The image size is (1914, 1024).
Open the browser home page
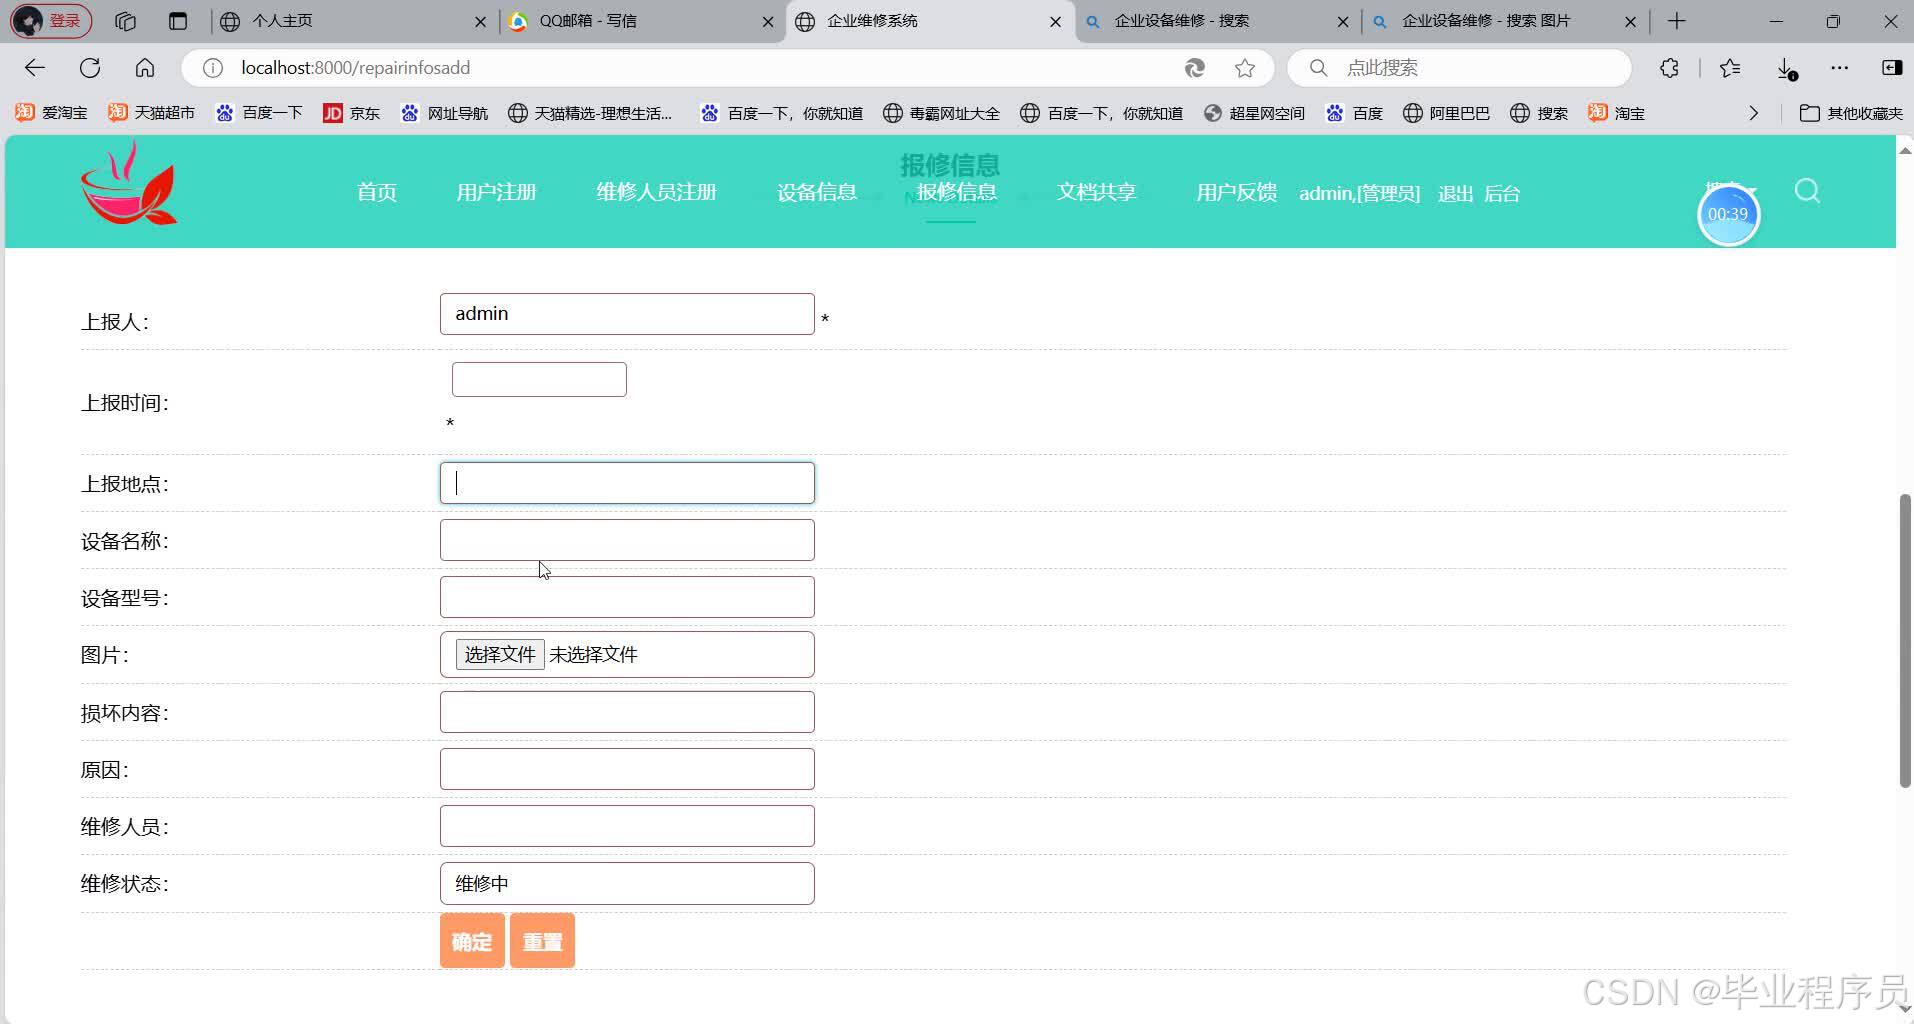145,68
